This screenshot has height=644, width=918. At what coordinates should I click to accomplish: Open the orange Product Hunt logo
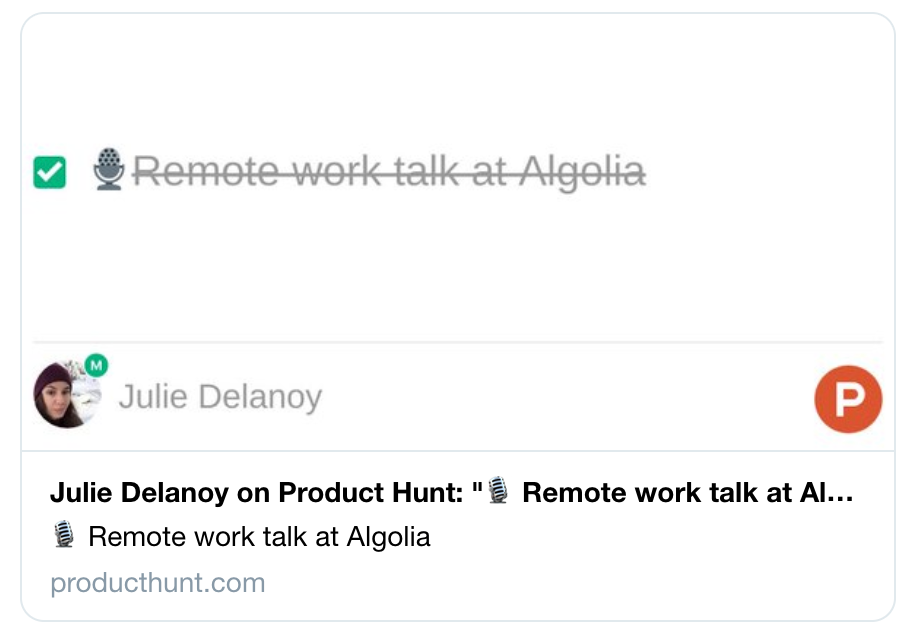click(848, 399)
